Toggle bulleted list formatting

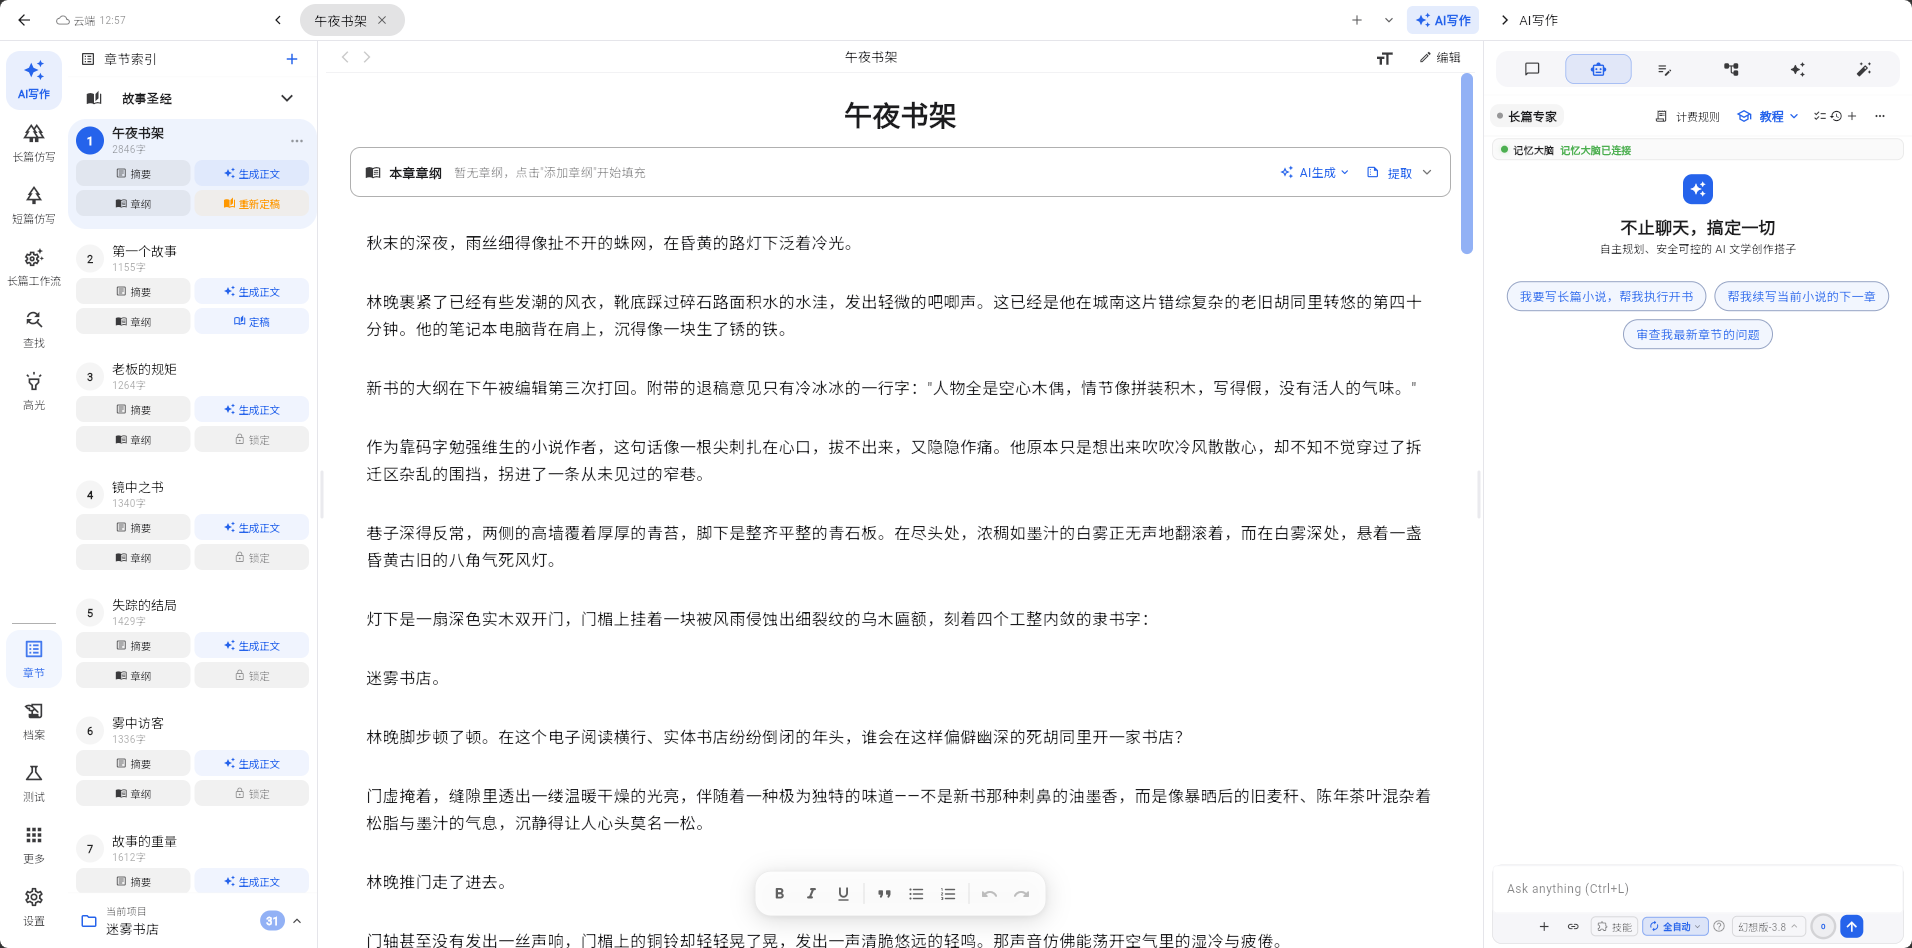pos(916,894)
